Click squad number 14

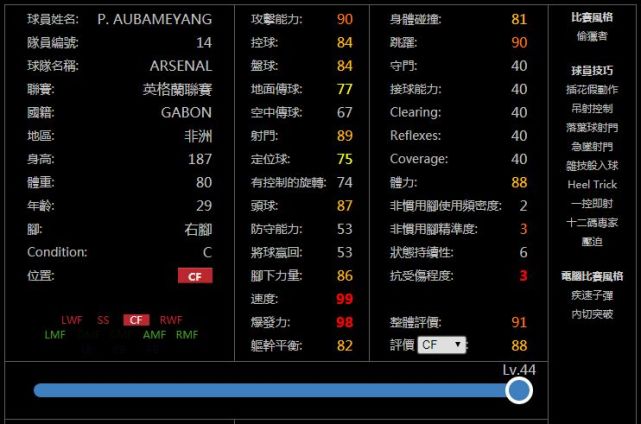204,43
